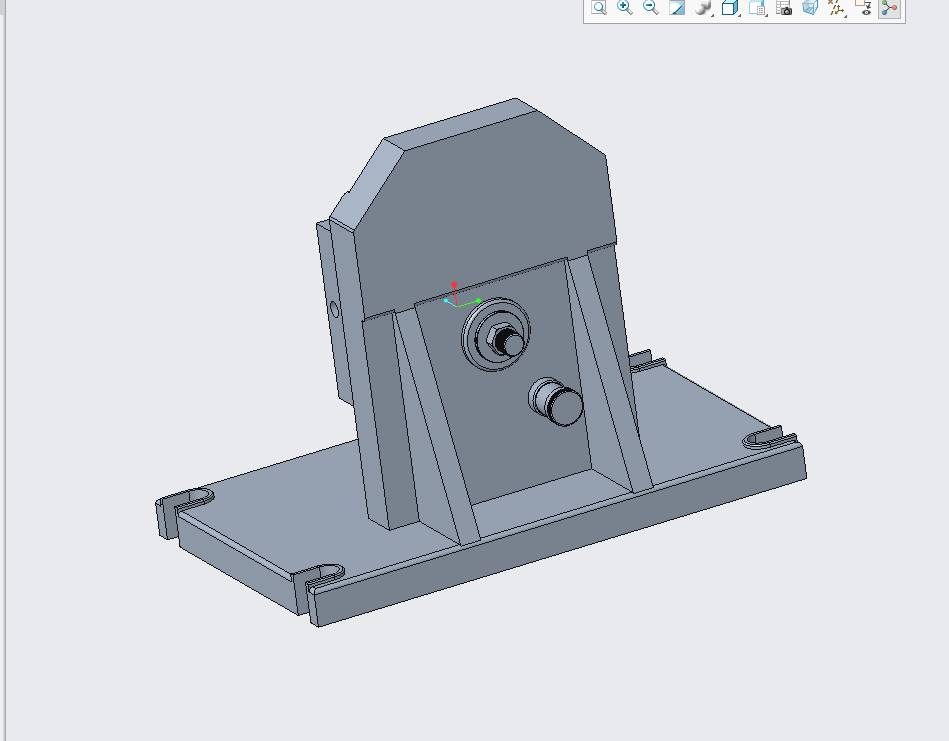Toggle the Annotation Display eye icon
This screenshot has width=949, height=741.
pos(863,8)
